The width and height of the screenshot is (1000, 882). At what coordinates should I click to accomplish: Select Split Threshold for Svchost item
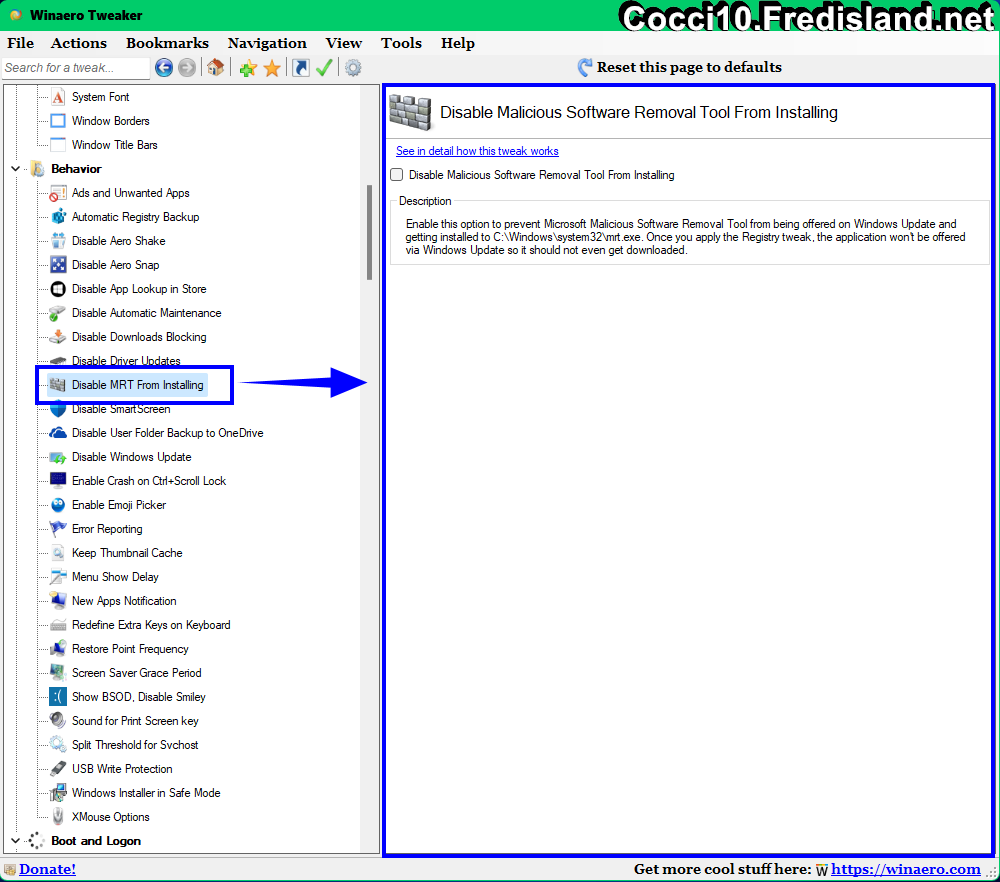(x=135, y=745)
